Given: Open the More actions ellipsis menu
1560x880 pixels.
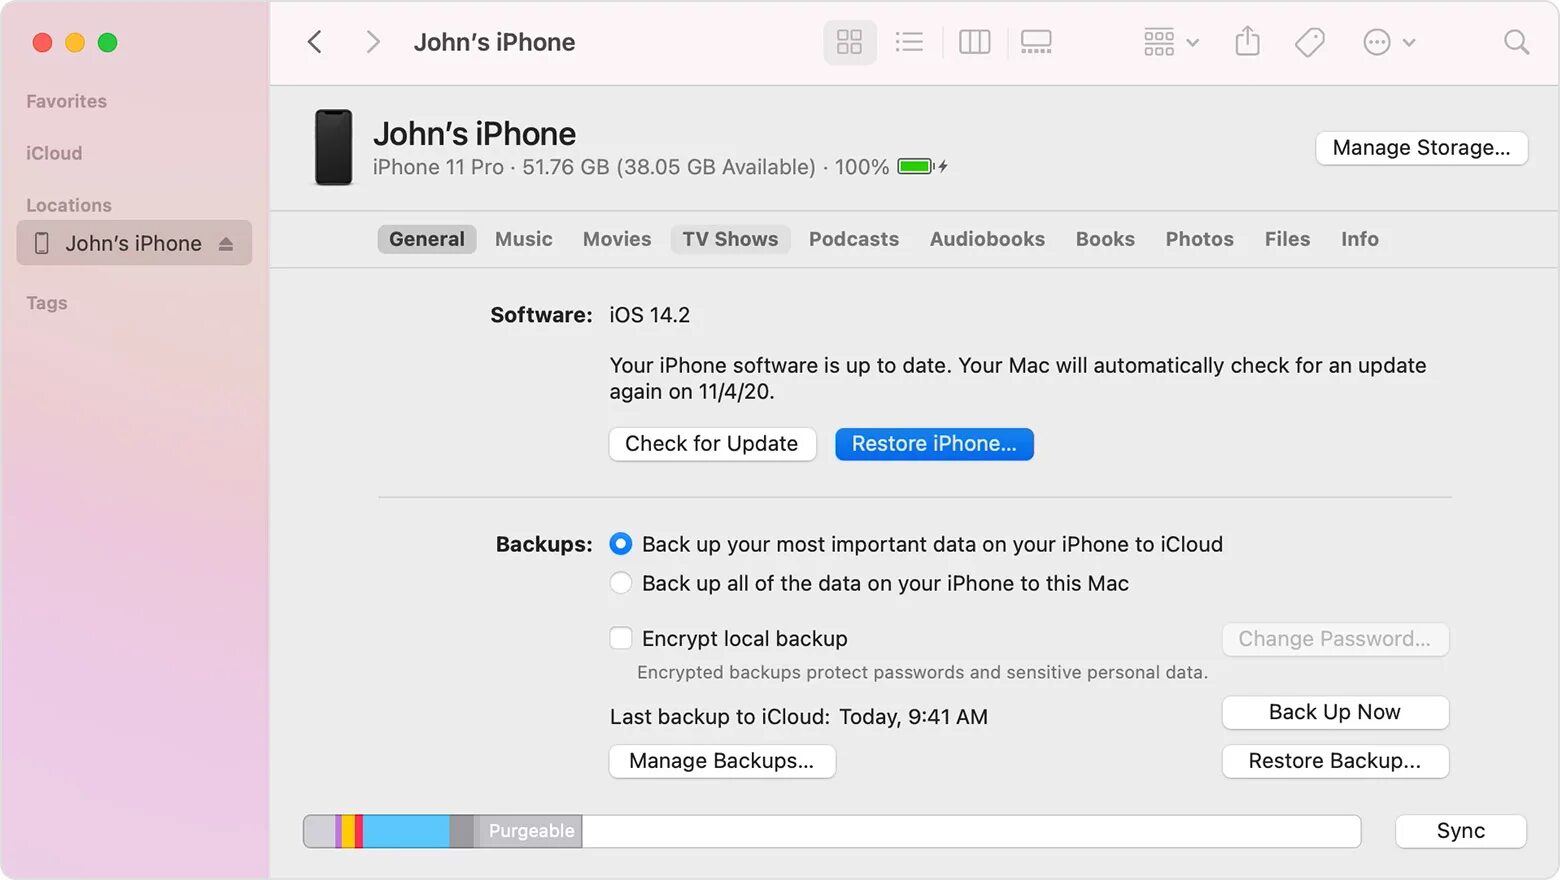Looking at the screenshot, I should [1389, 42].
